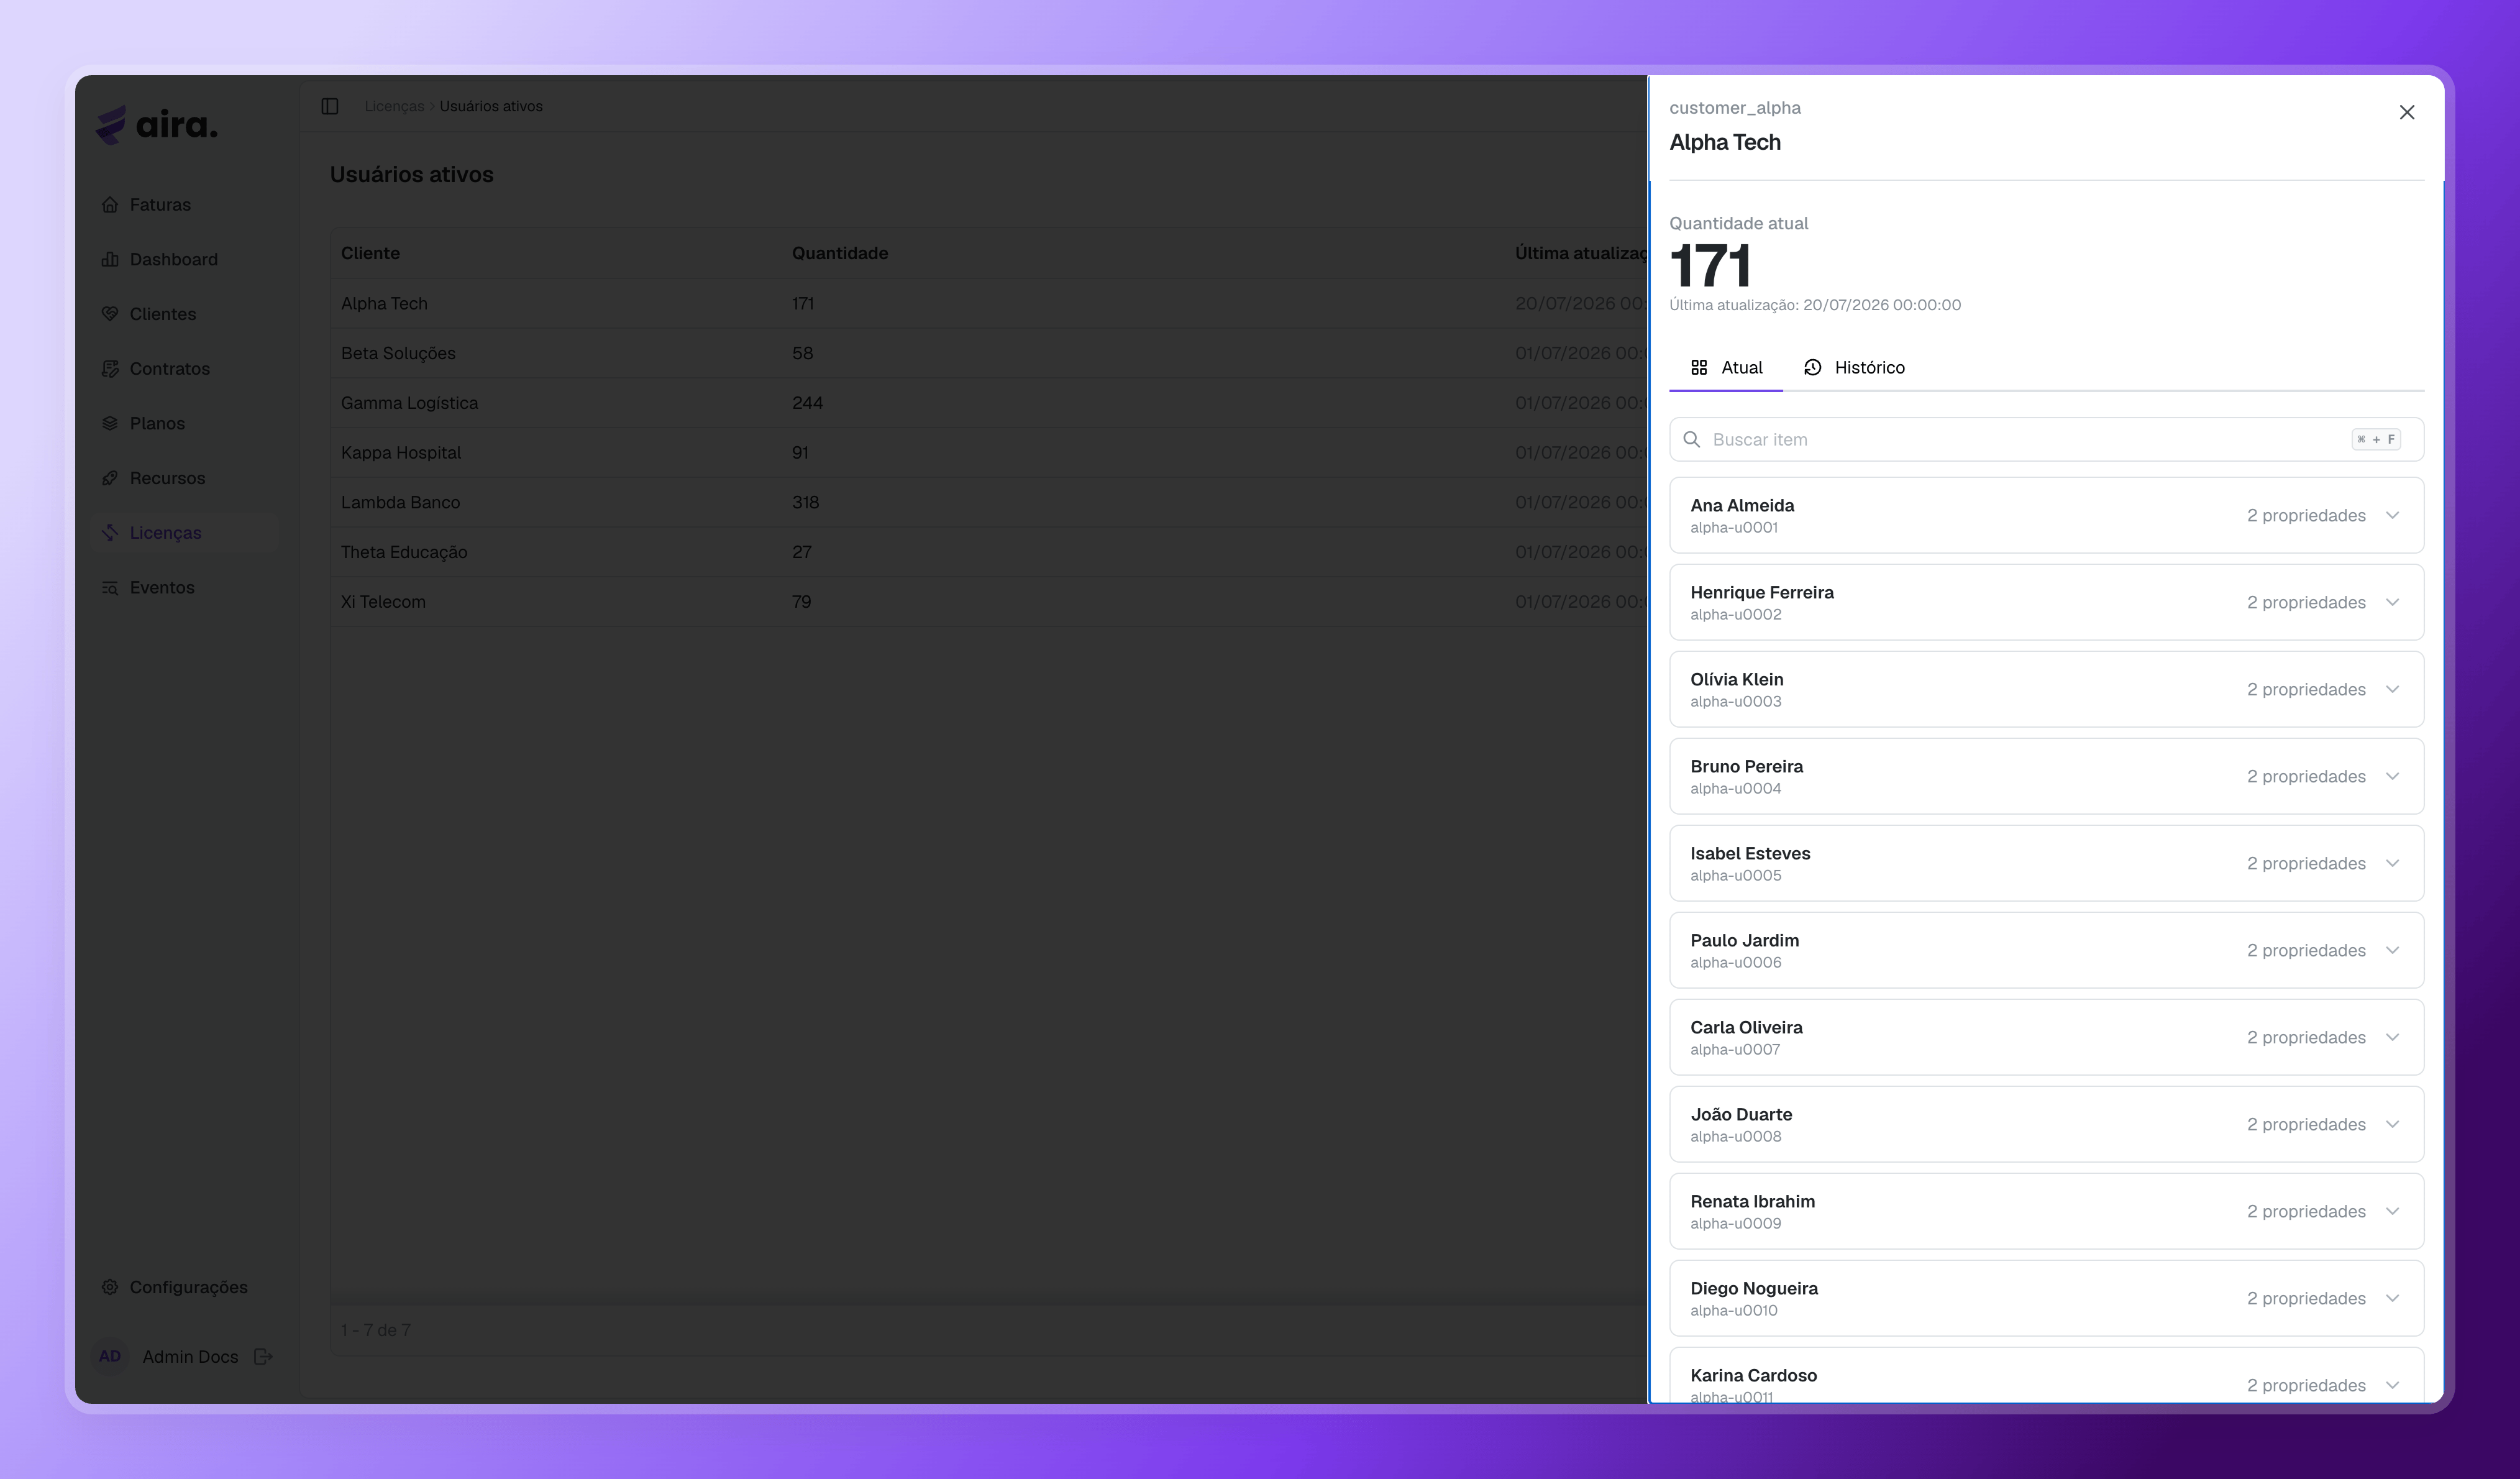Click the Theta Educação table cell

point(404,552)
